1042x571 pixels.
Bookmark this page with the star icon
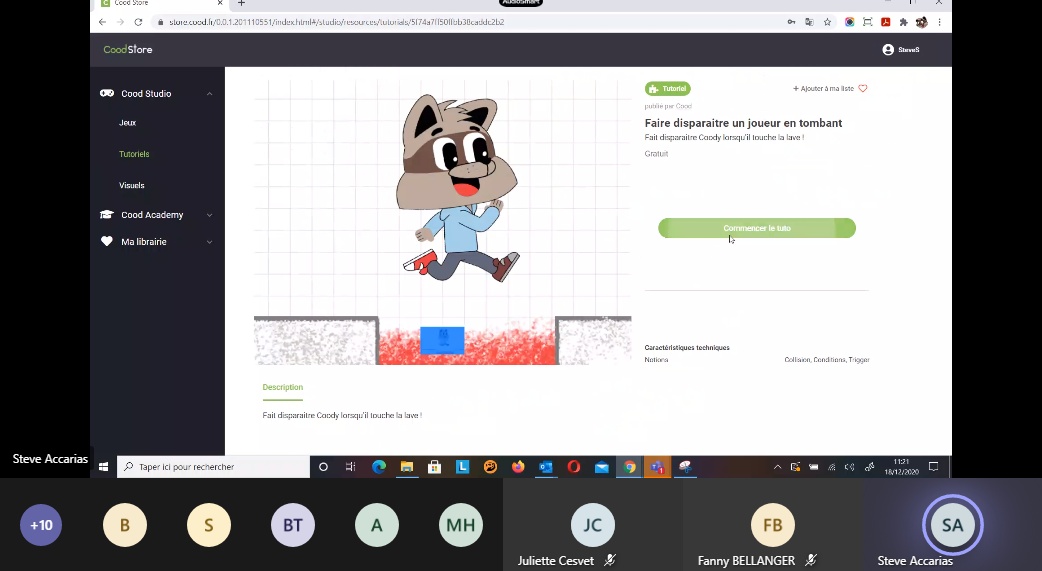click(829, 22)
